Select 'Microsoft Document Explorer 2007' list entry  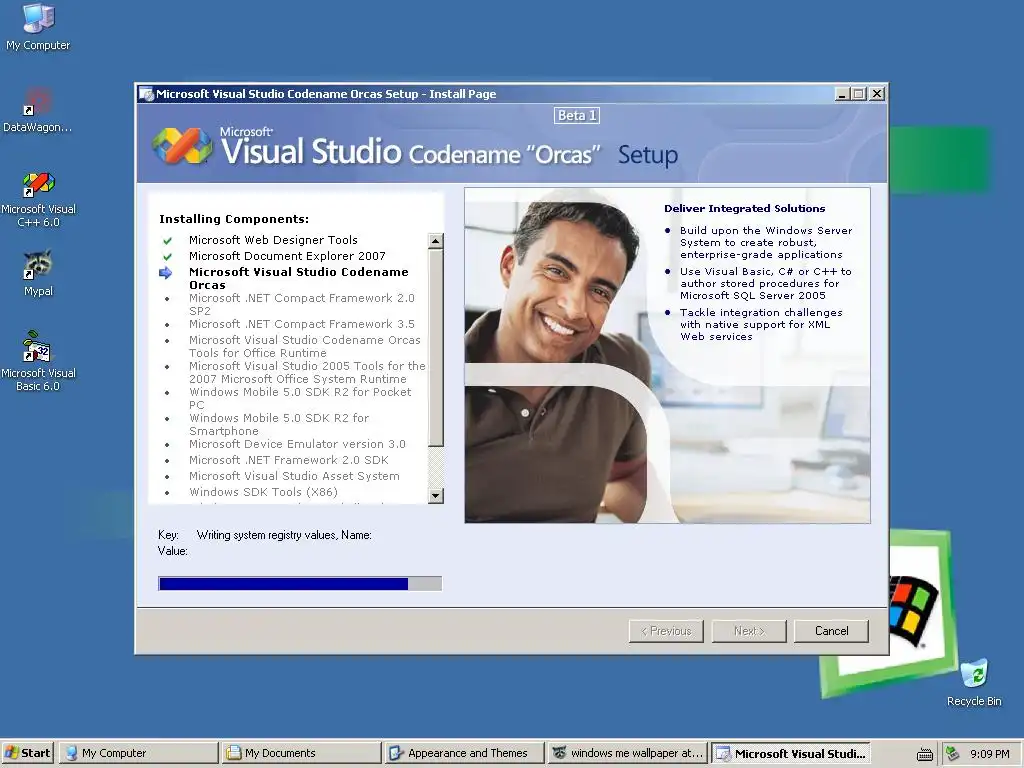287,256
